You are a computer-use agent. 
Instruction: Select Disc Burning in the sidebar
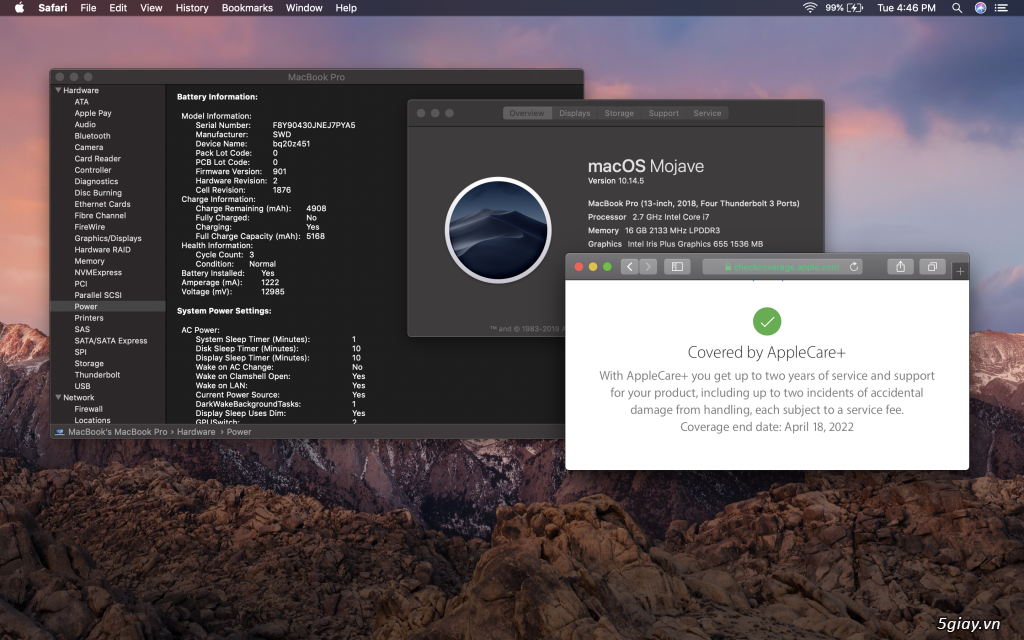[98, 193]
